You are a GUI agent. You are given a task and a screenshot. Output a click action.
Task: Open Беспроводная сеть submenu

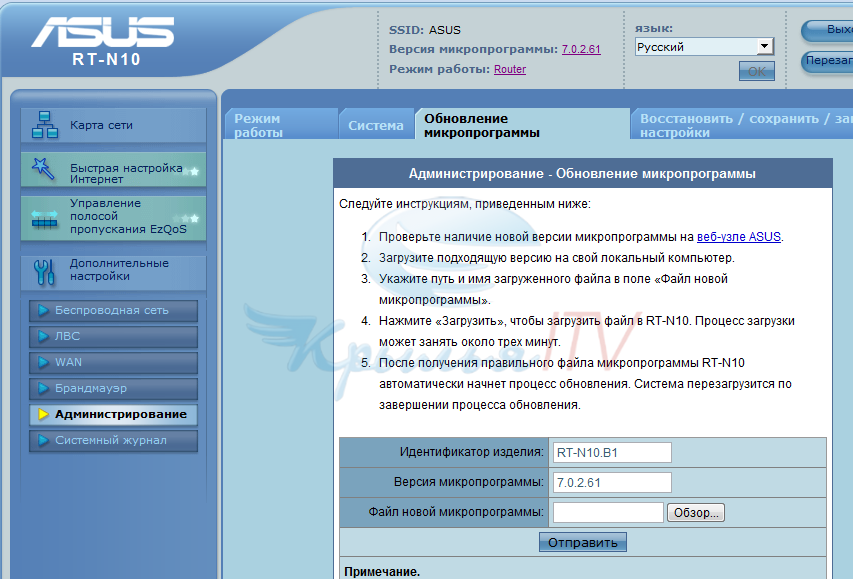click(113, 310)
